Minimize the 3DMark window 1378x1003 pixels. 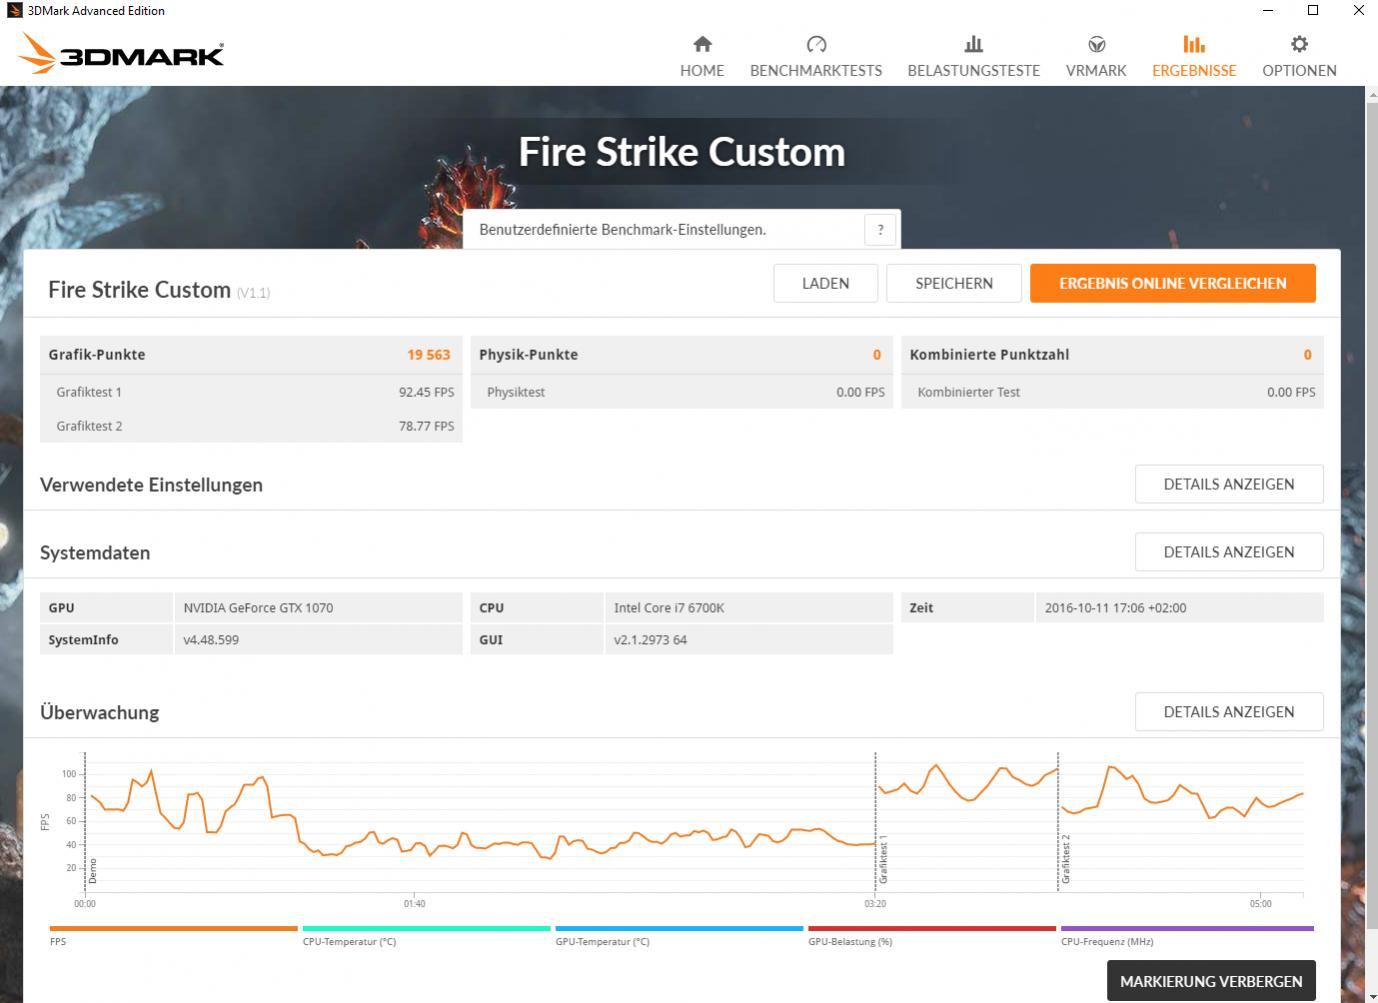point(1268,10)
